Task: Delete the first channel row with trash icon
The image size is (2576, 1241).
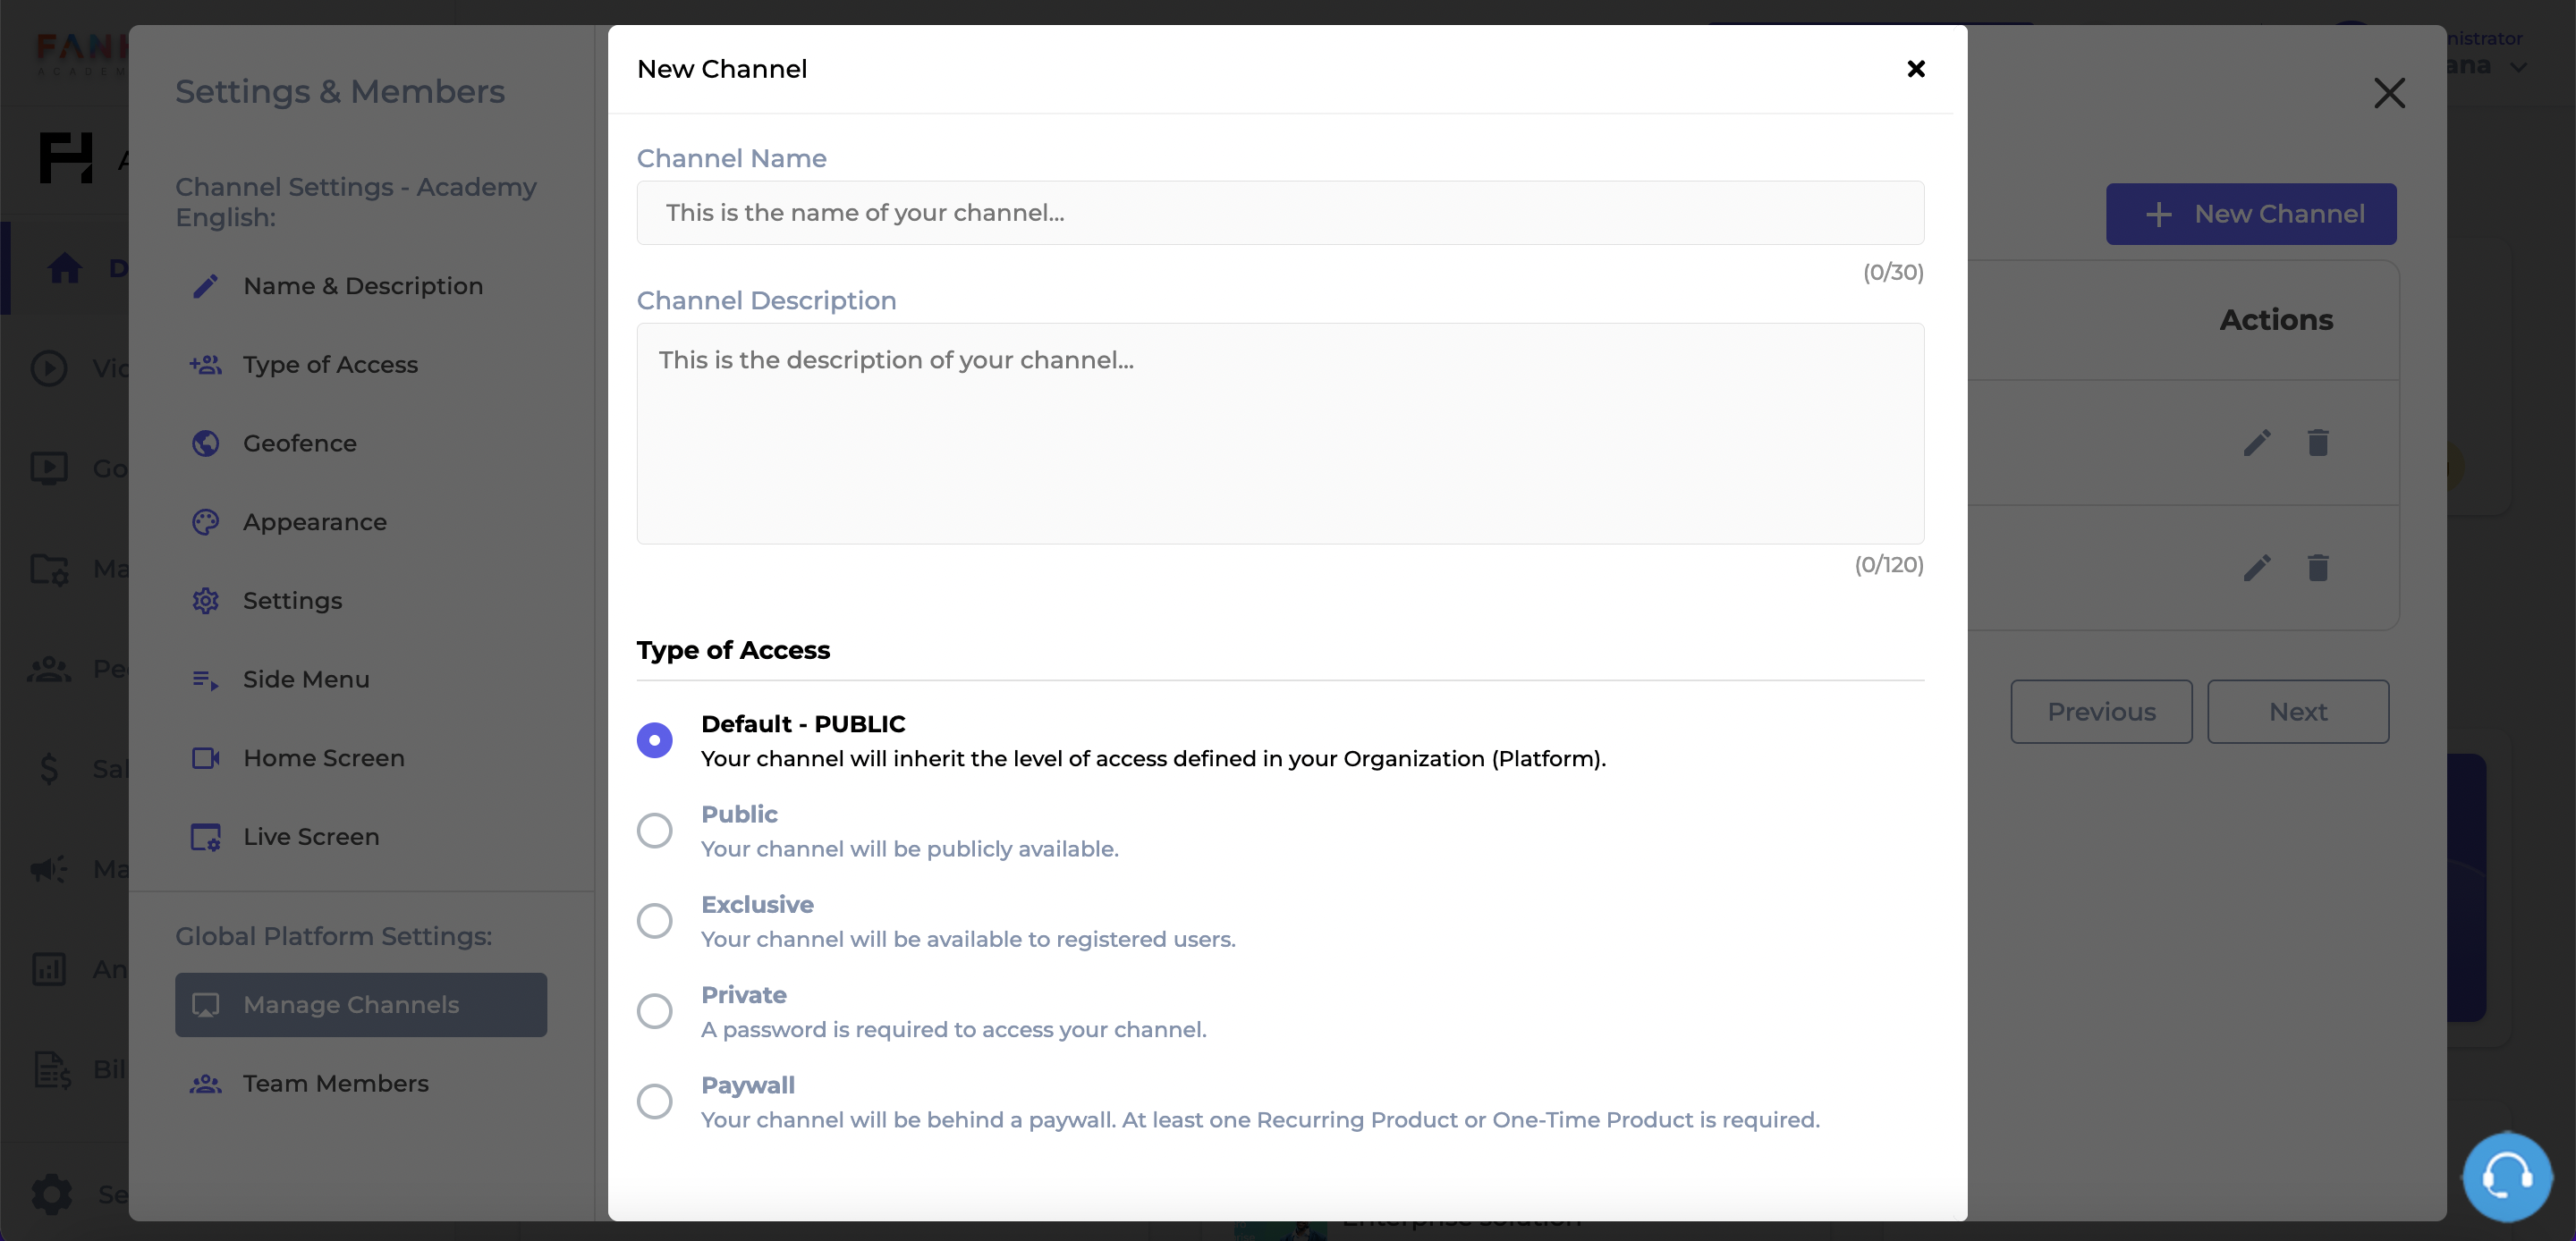Action: tap(2318, 443)
